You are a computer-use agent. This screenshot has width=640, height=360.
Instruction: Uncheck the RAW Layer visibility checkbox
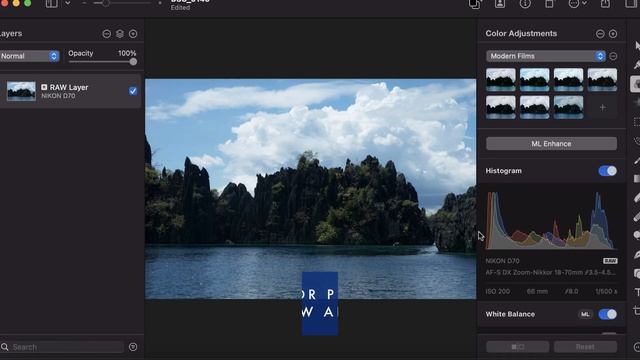[133, 91]
